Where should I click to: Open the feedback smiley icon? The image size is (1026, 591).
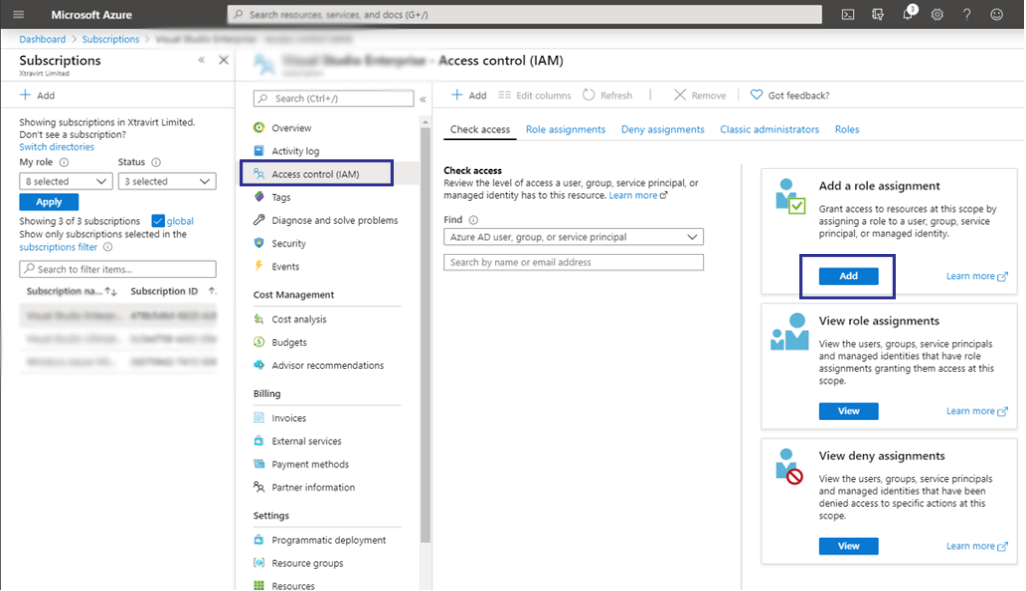[x=997, y=14]
